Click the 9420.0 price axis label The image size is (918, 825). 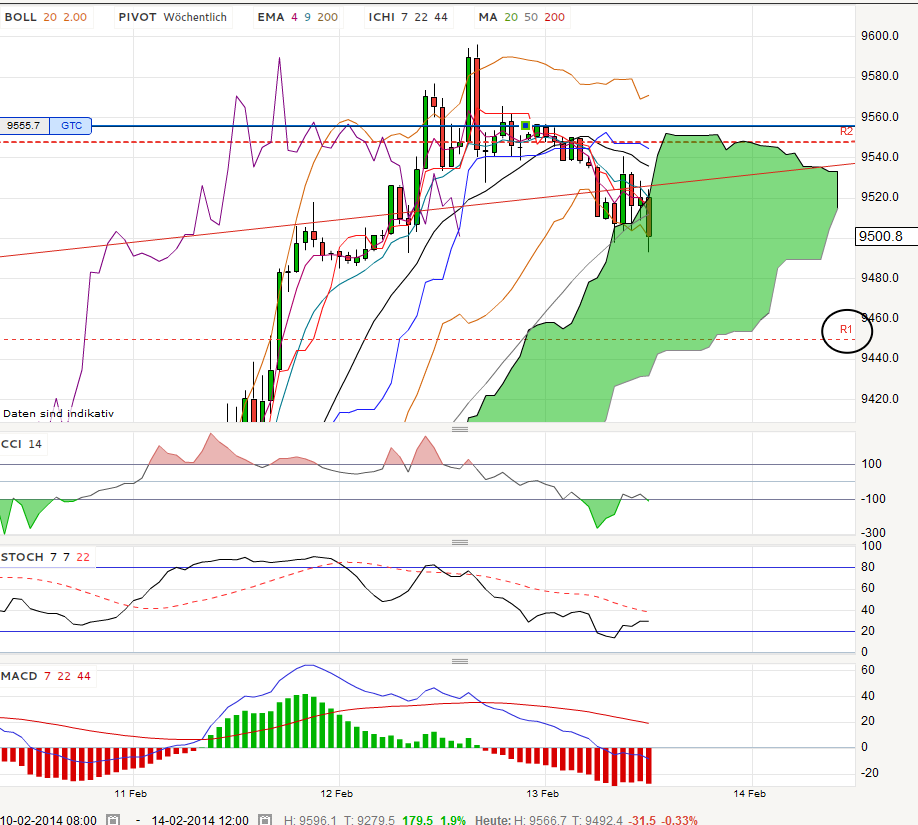coord(880,399)
